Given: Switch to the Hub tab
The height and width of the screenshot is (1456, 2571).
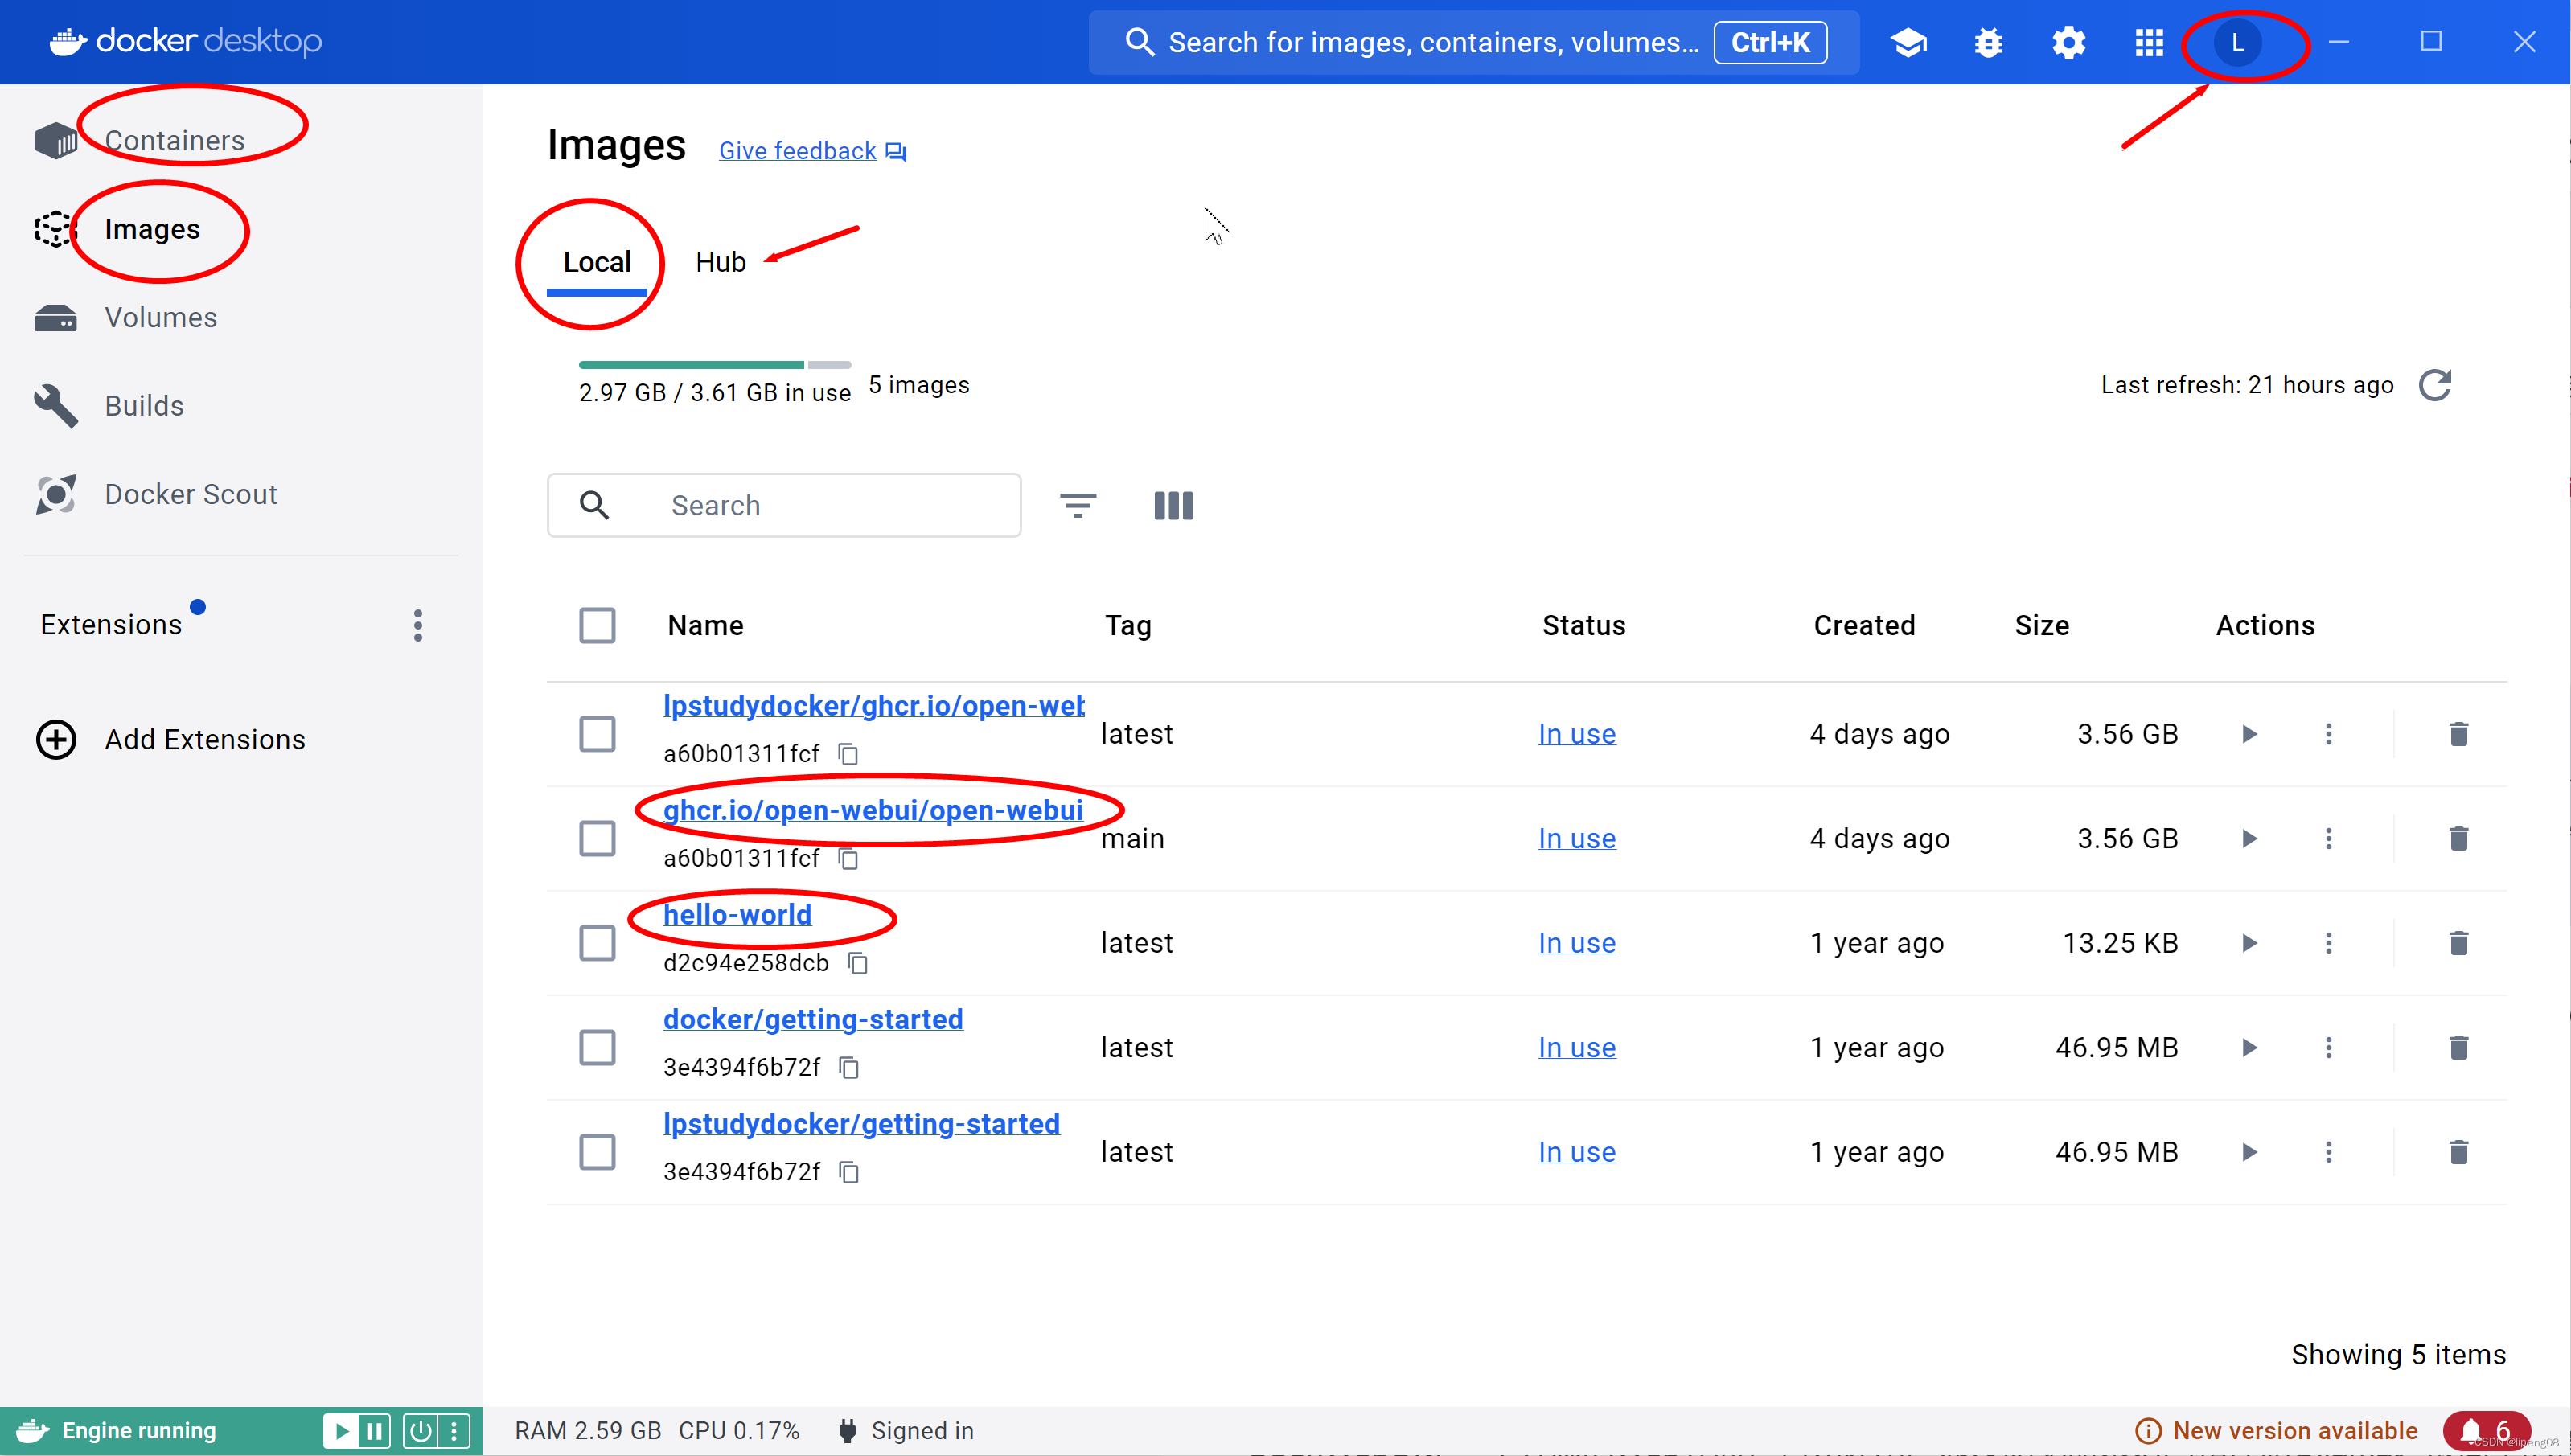Looking at the screenshot, I should pyautogui.click(x=721, y=261).
